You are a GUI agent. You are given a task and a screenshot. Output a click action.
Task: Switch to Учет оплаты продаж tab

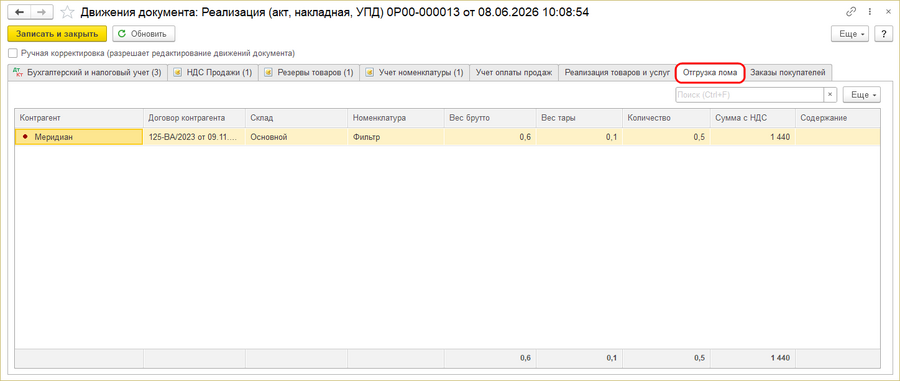tap(514, 73)
